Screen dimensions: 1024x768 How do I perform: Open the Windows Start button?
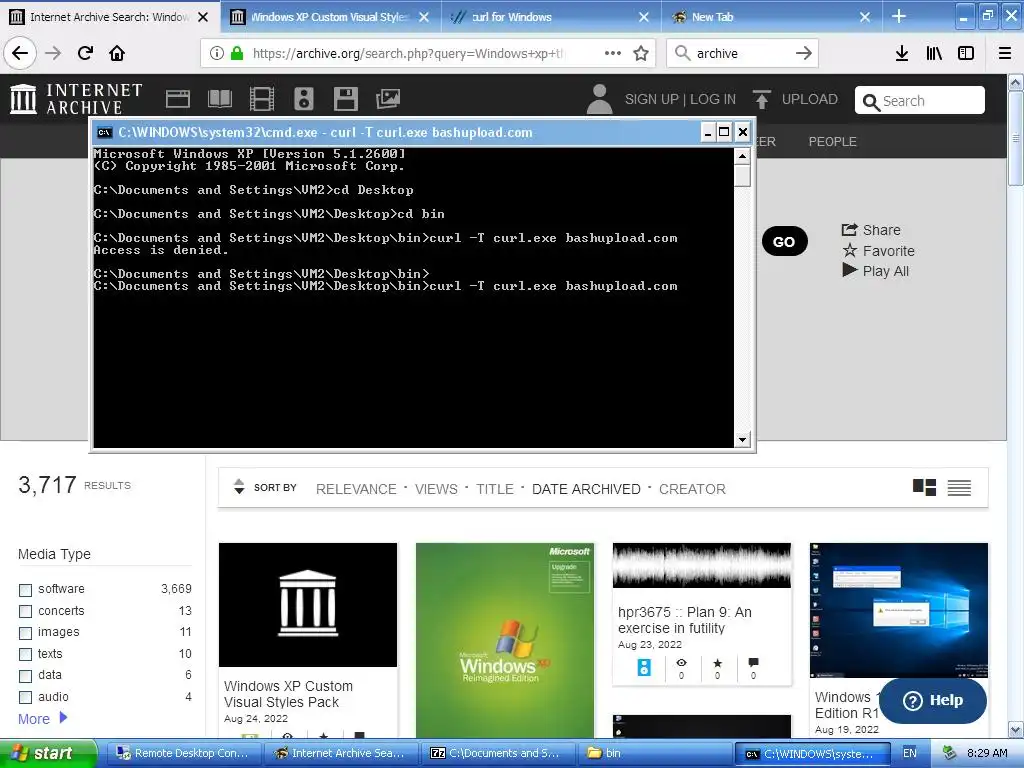47,753
